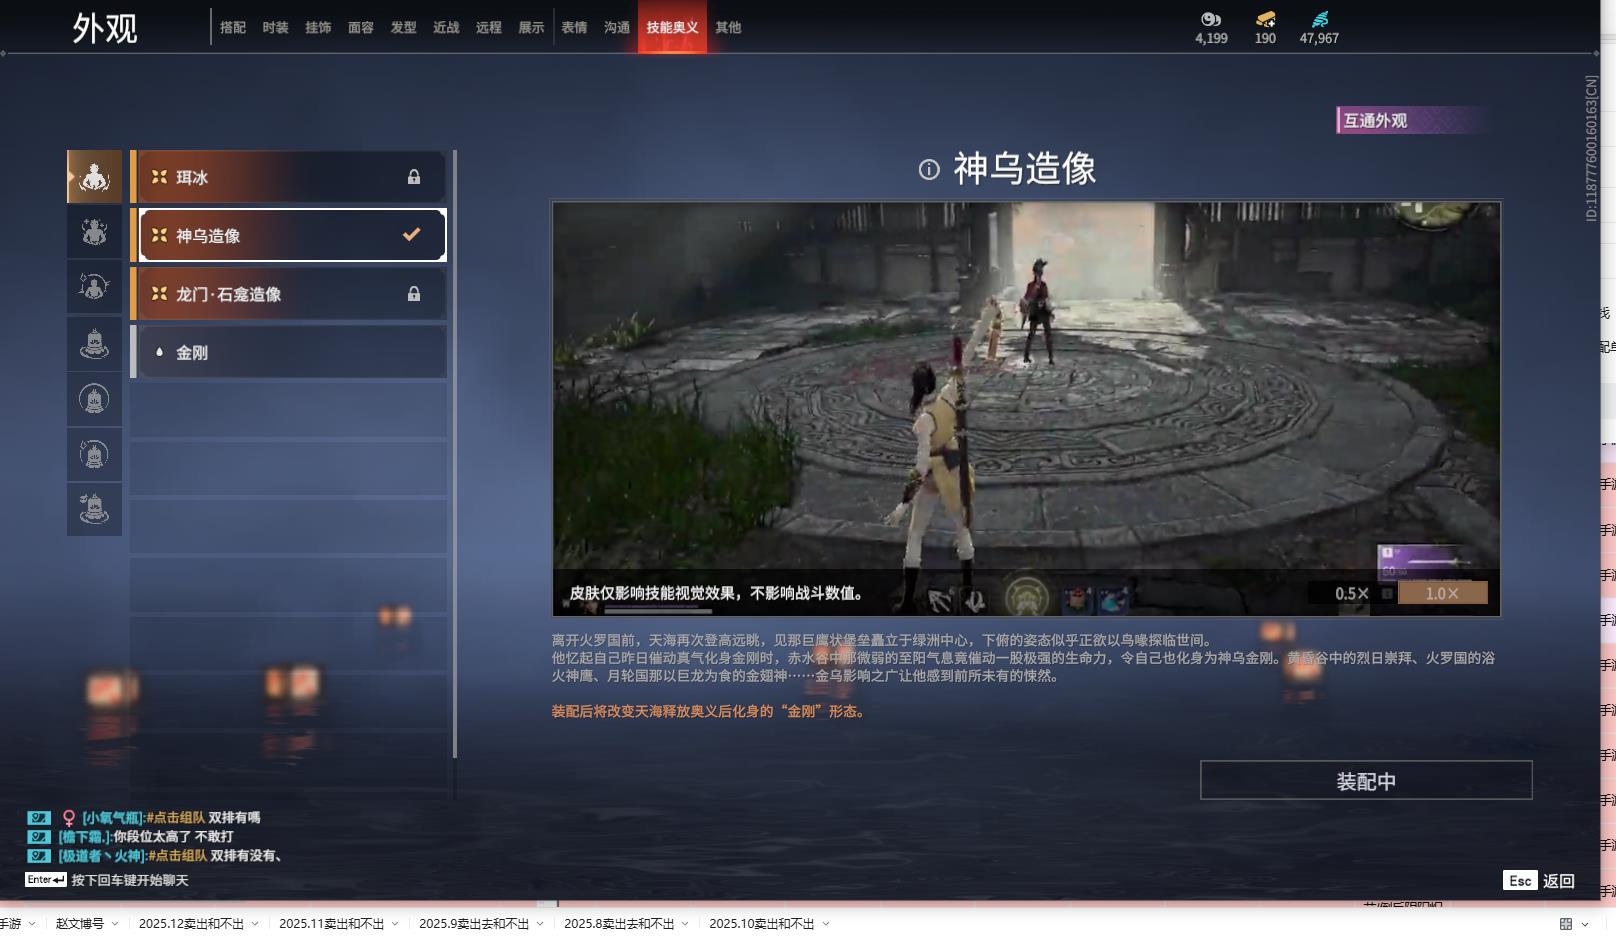Switch to the 时装 tab
The height and width of the screenshot is (939, 1616).
pos(275,27)
